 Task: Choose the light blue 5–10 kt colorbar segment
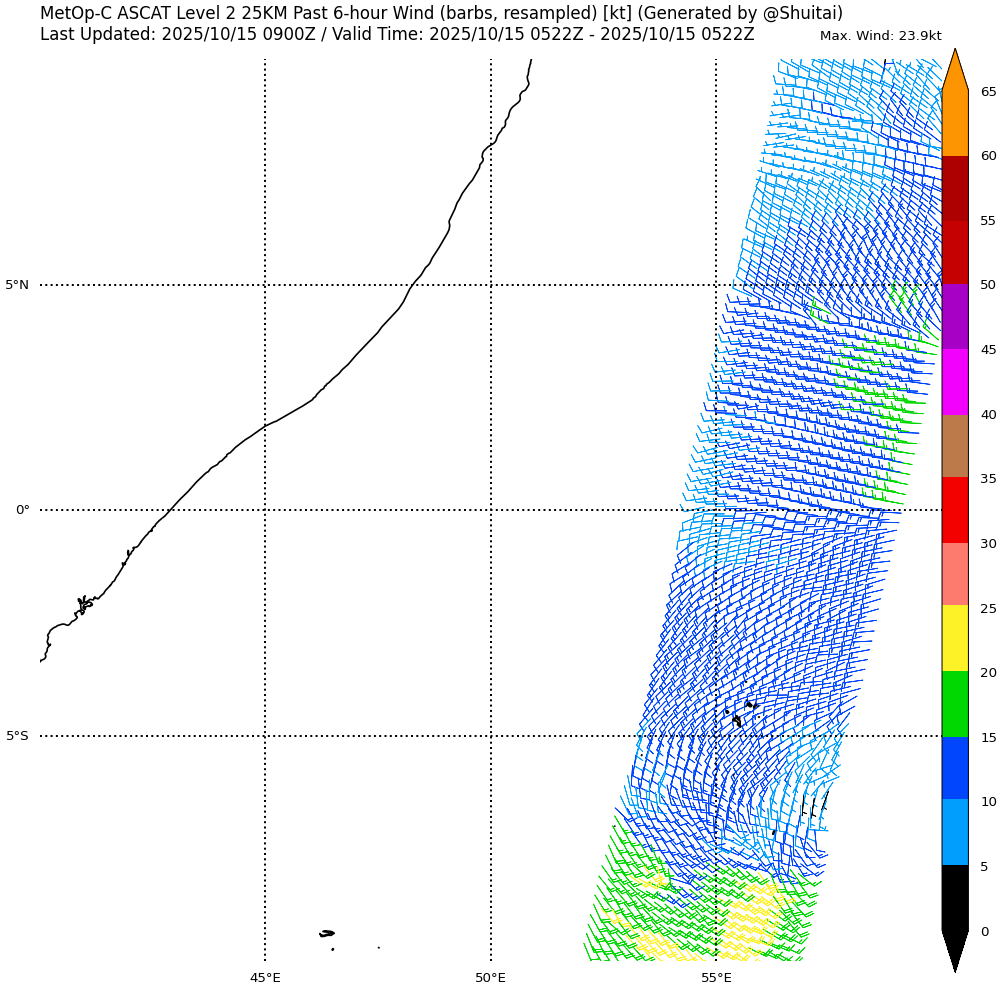[955, 832]
